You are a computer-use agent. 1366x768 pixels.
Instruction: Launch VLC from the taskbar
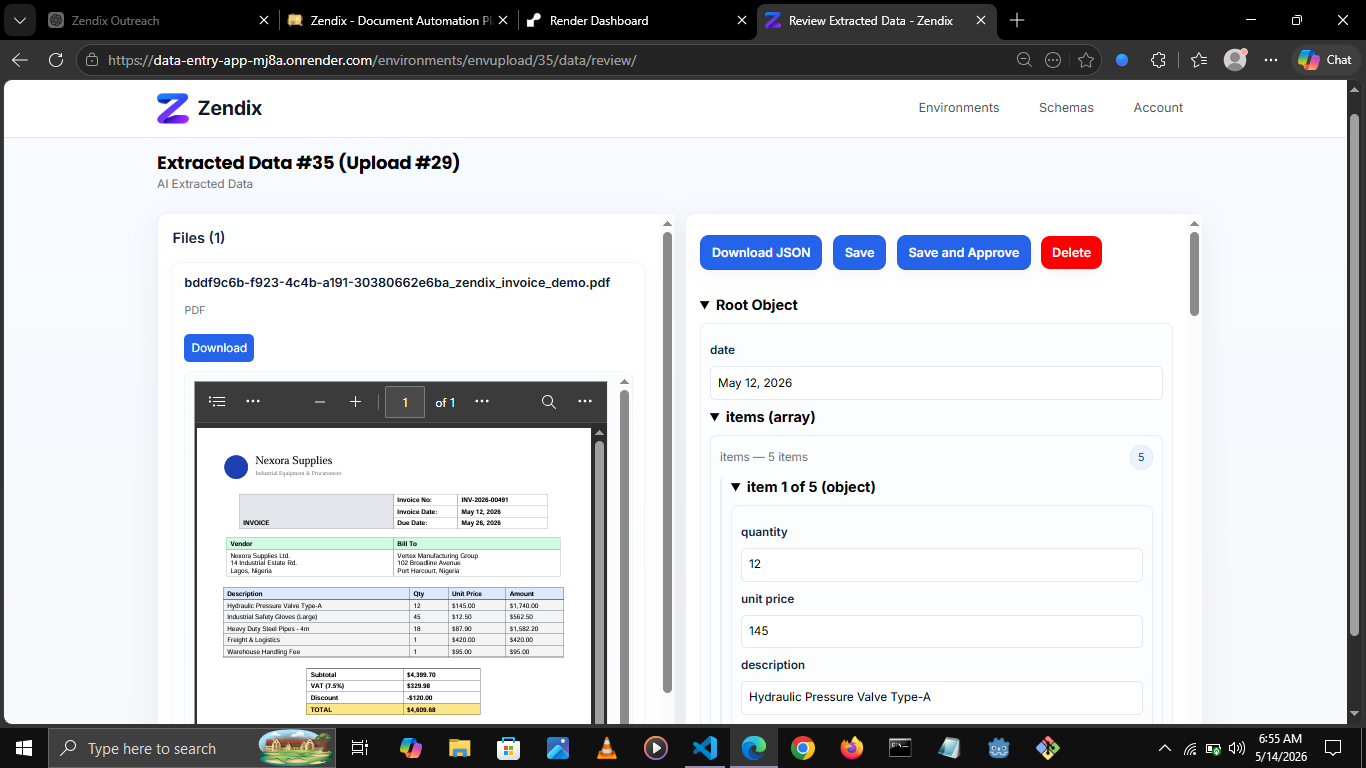(606, 748)
